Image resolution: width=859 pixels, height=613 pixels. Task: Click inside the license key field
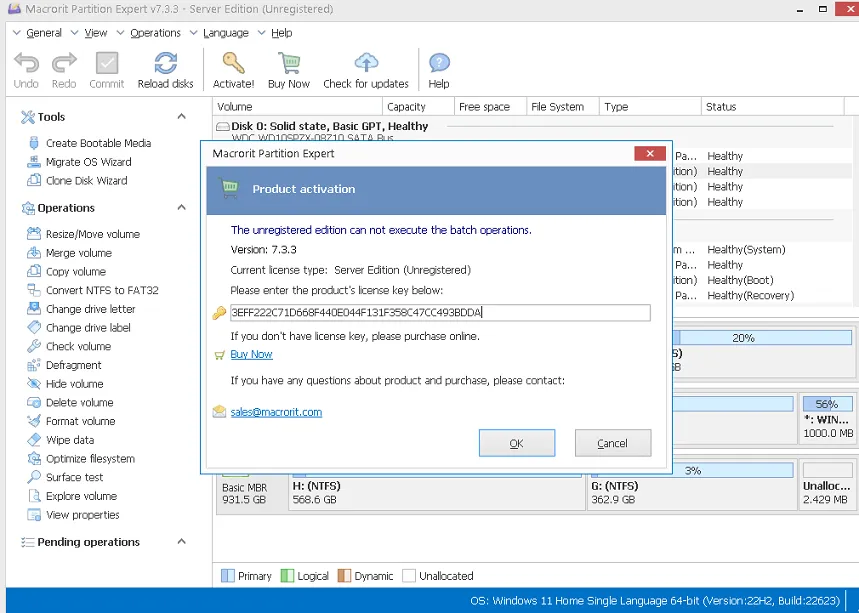pos(440,313)
